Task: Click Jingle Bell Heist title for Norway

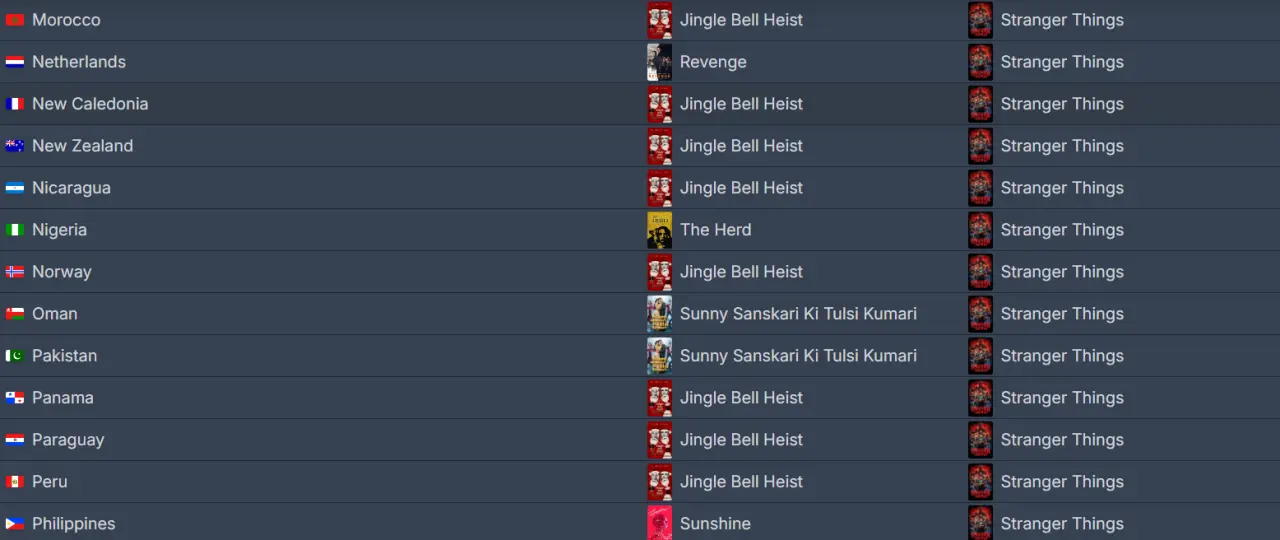Action: coord(741,272)
